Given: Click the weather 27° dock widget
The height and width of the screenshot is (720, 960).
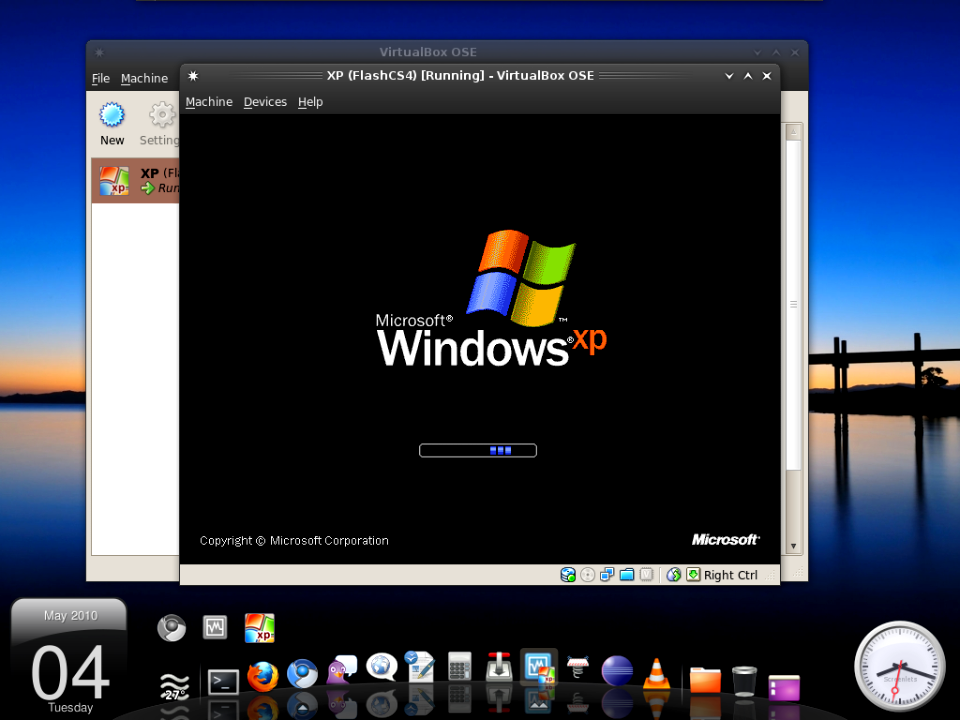Looking at the screenshot, I should coord(174,687).
